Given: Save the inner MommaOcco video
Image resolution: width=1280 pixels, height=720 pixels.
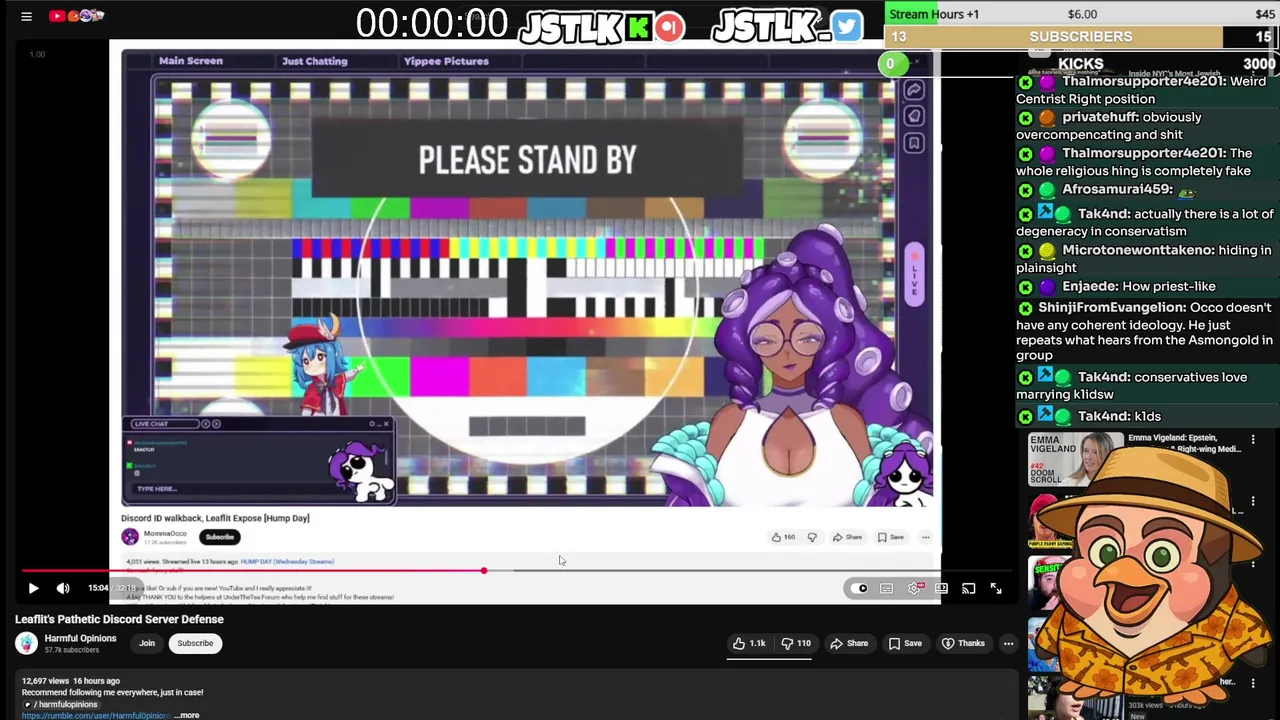Looking at the screenshot, I should pyautogui.click(x=891, y=537).
